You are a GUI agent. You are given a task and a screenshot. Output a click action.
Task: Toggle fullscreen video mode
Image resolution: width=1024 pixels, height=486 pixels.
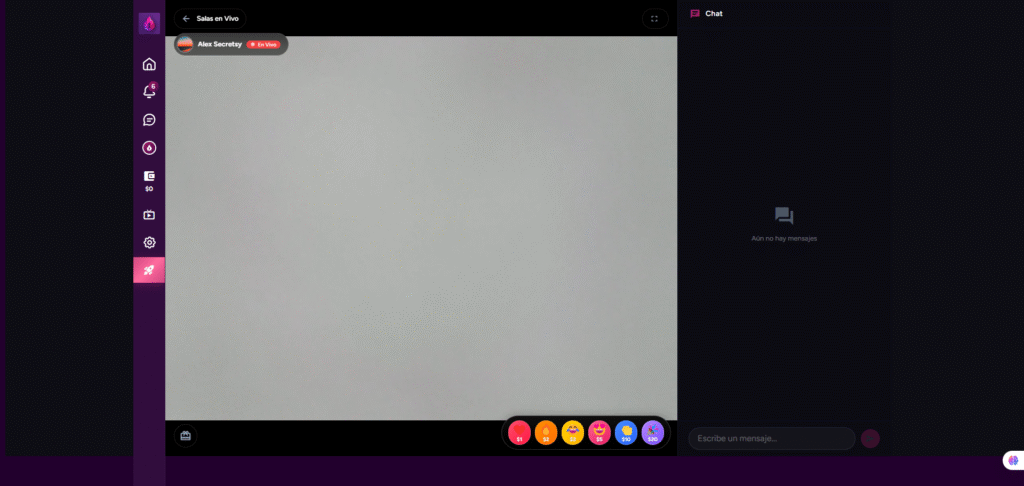pos(654,18)
